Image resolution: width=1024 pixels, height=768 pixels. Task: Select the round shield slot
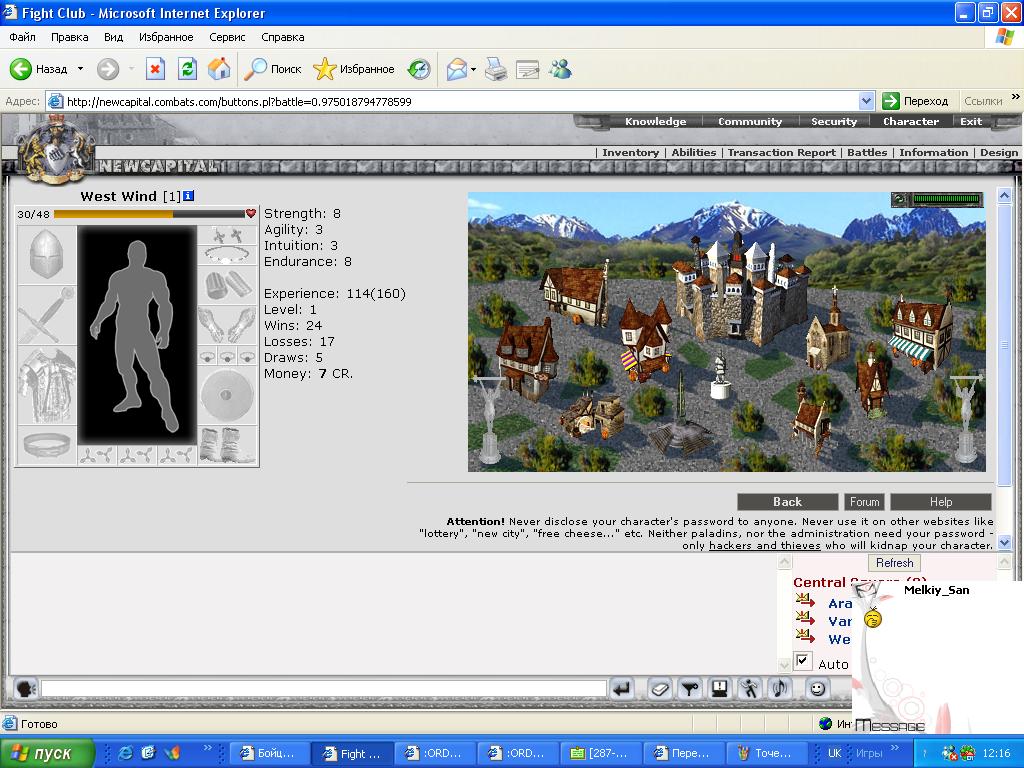pyautogui.click(x=227, y=396)
